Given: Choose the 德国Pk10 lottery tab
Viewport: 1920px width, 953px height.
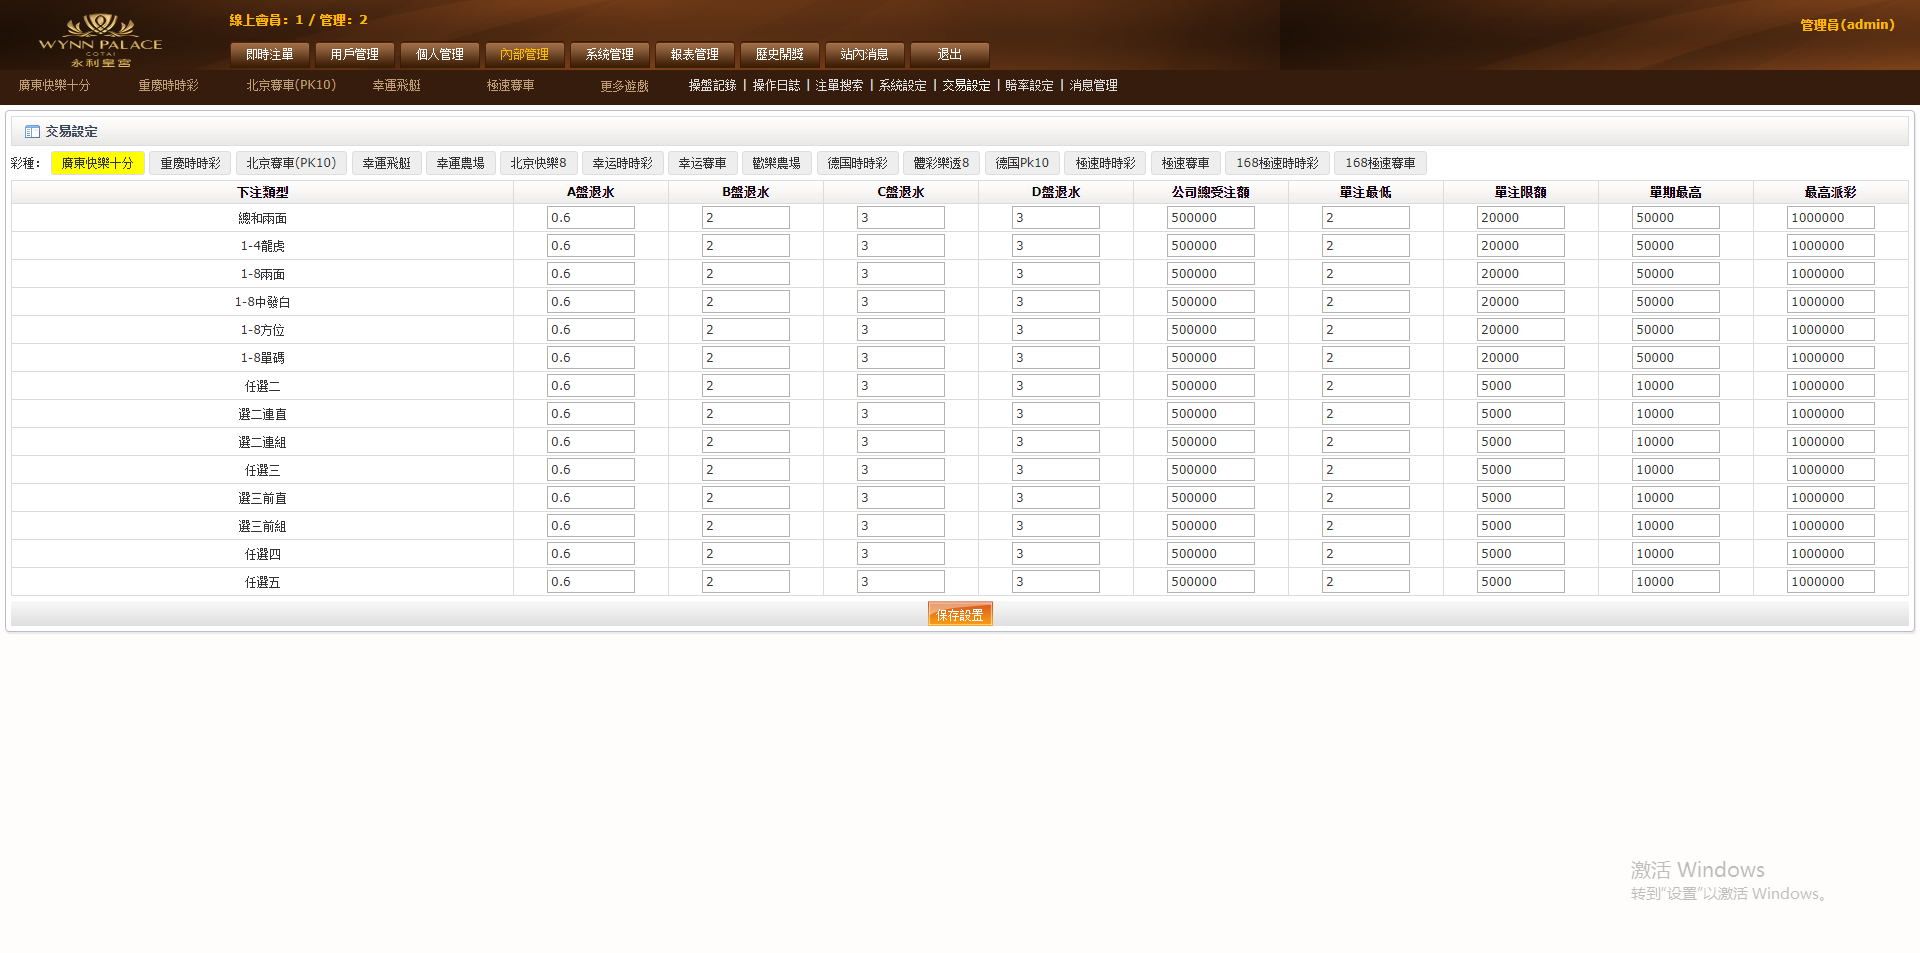Looking at the screenshot, I should (1022, 163).
